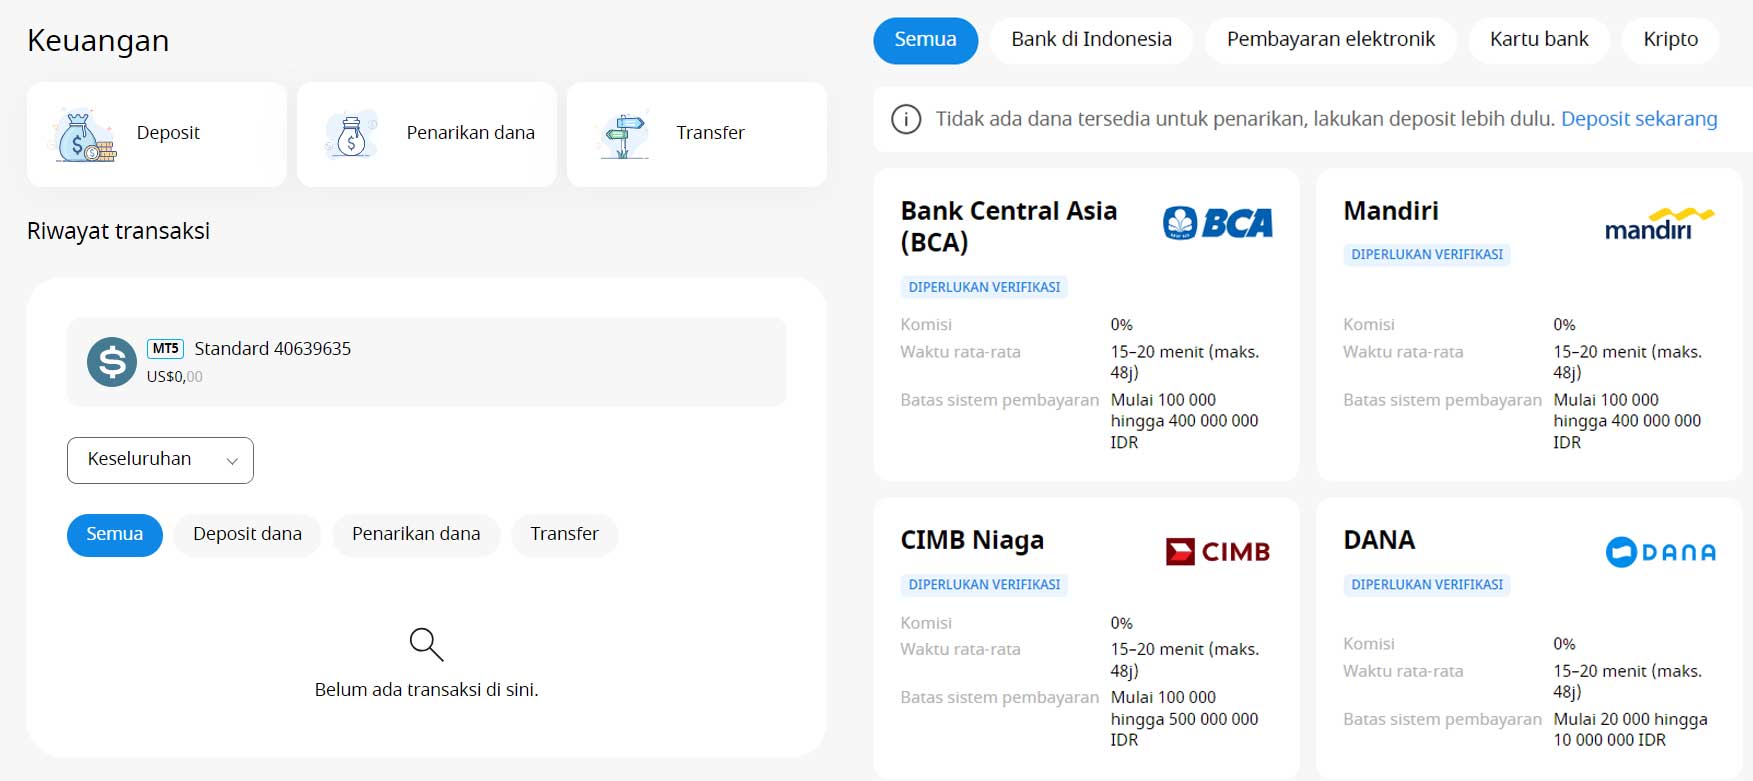Click the DIPERLUKAN VERIFIKASI badge on Mandiri
Image resolution: width=1753 pixels, height=781 pixels.
(x=1427, y=255)
